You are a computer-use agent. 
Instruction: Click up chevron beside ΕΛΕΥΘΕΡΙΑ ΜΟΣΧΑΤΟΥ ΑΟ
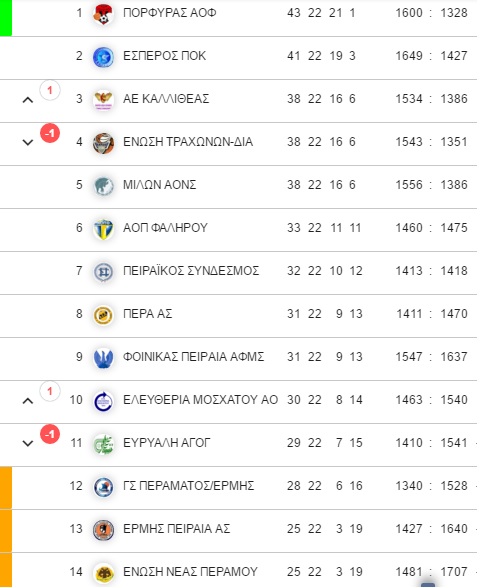click(28, 401)
